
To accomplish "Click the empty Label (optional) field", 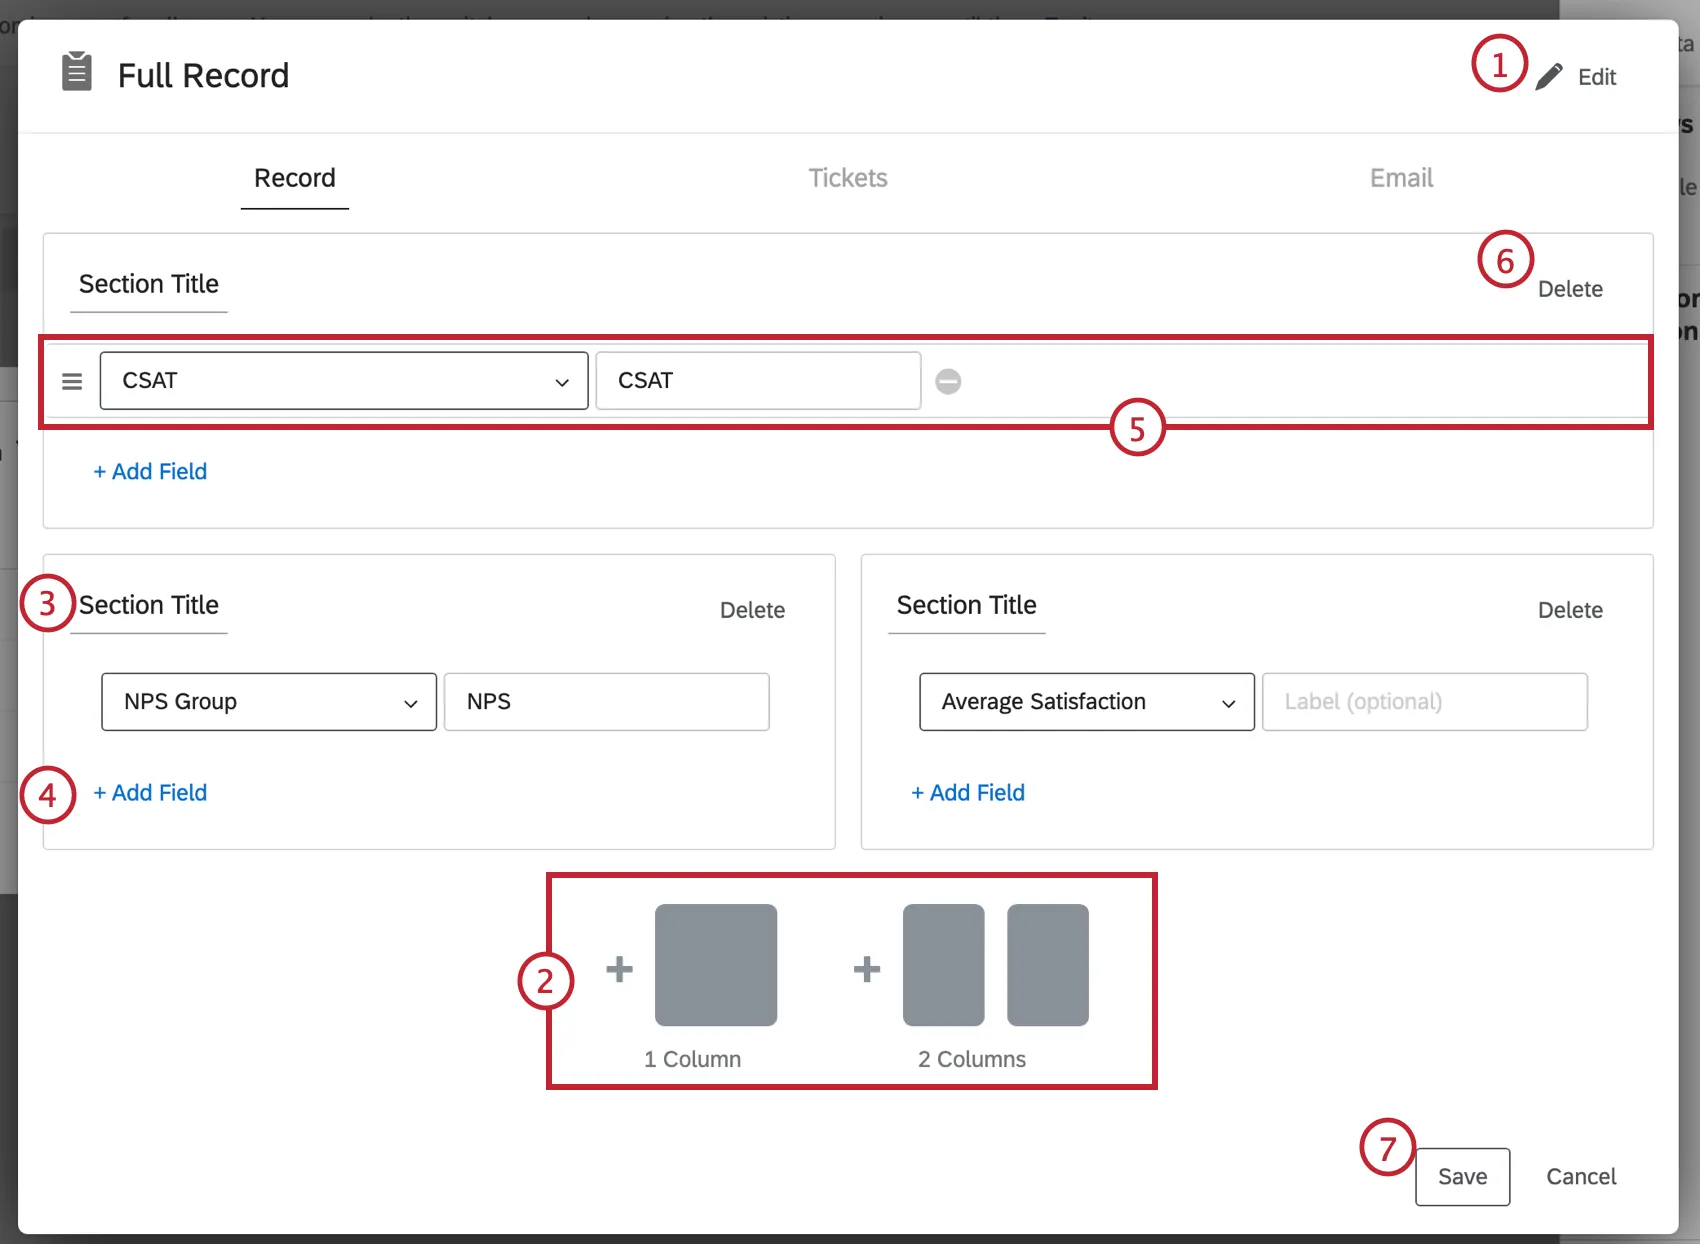I will (x=1424, y=702).
